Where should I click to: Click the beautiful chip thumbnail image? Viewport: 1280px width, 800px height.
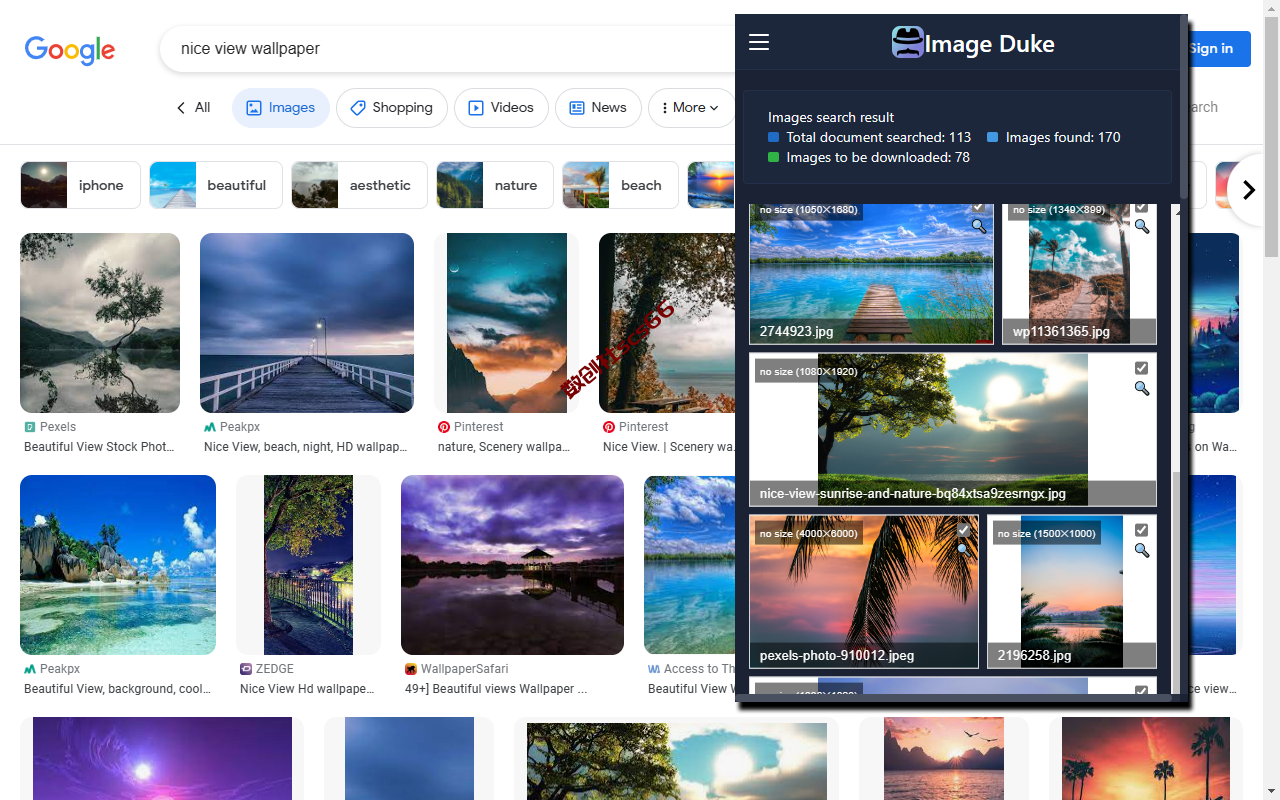[x=173, y=185]
